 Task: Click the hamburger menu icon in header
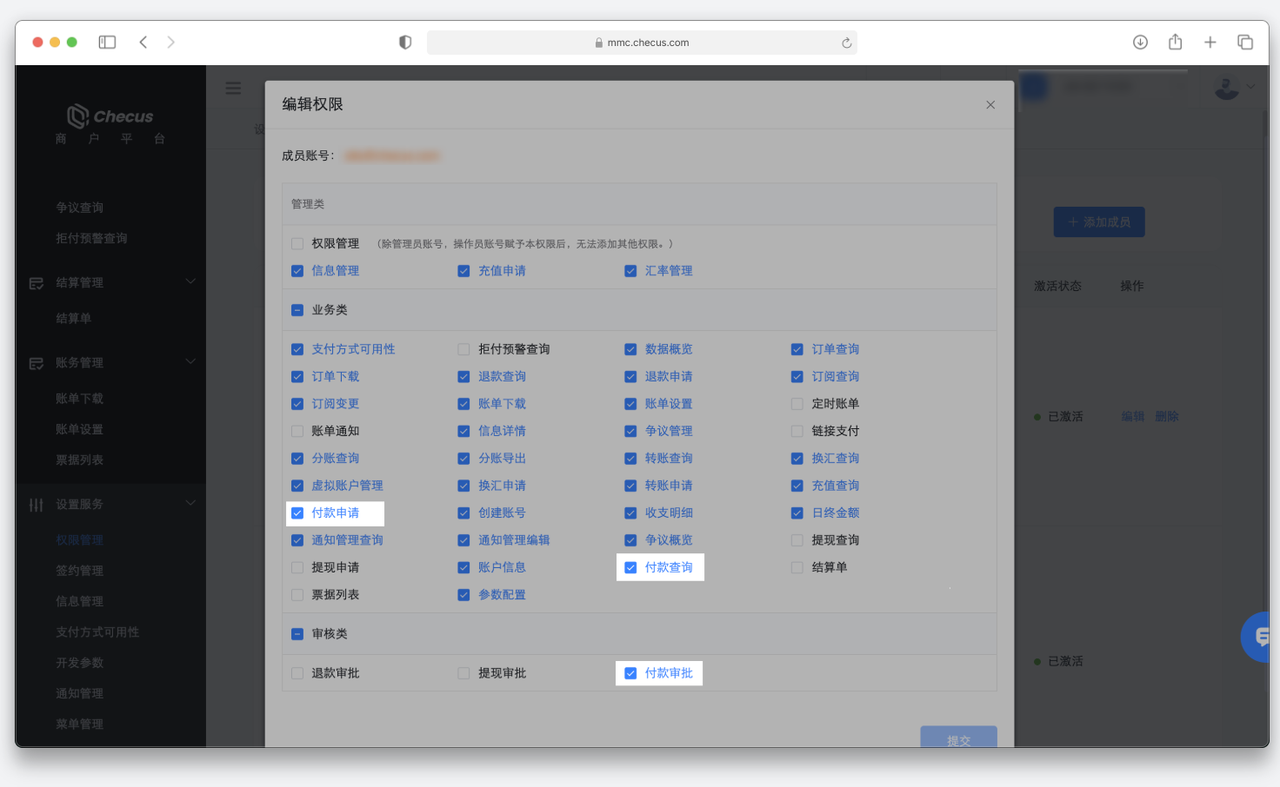(233, 88)
